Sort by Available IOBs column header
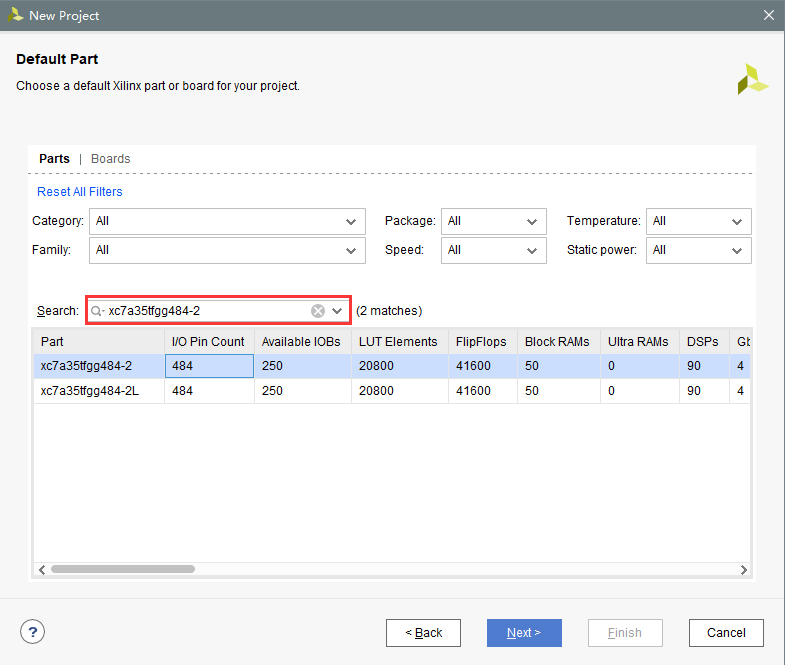 [x=303, y=342]
